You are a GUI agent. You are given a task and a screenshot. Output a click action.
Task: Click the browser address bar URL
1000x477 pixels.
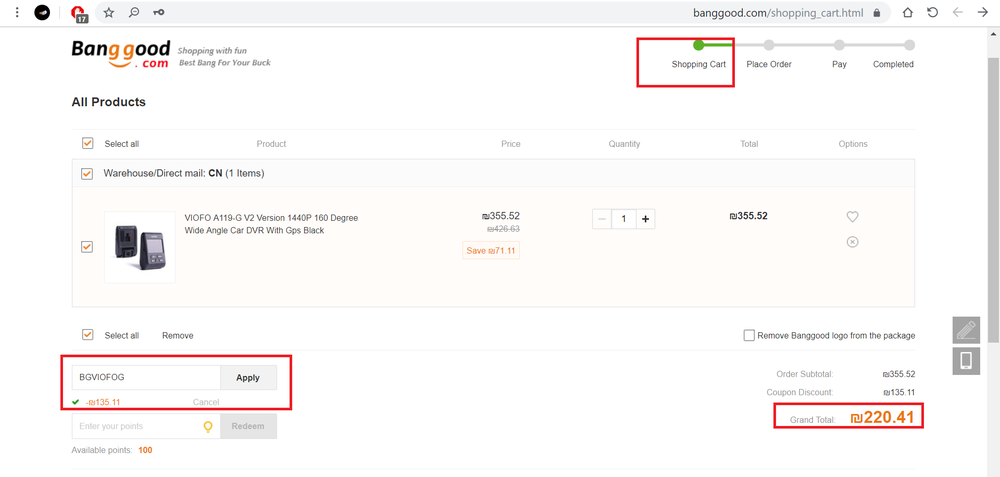coord(778,13)
